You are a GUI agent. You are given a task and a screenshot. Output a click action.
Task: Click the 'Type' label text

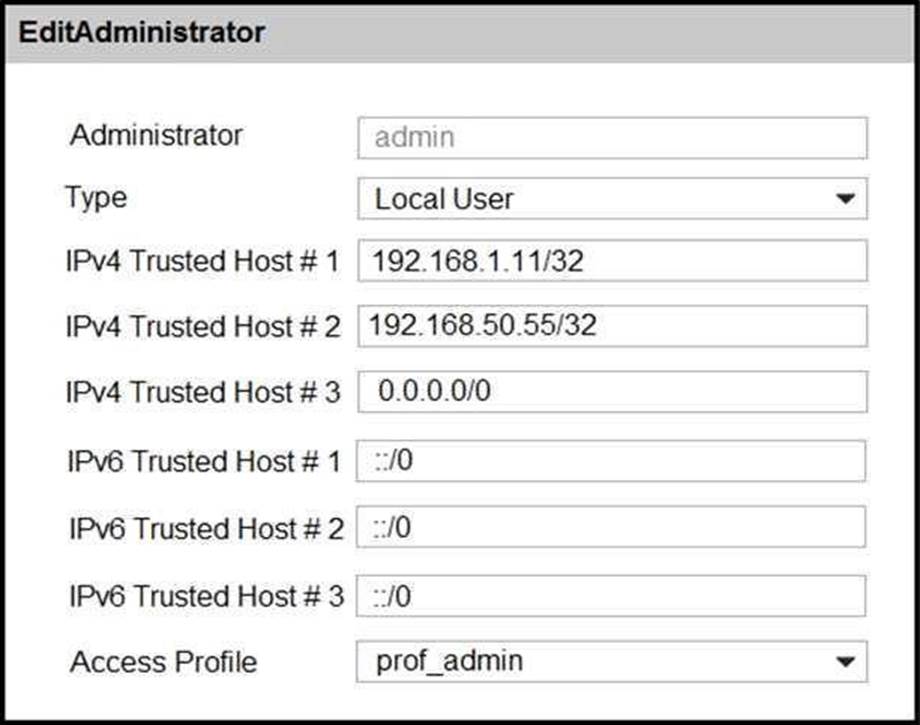coord(96,197)
